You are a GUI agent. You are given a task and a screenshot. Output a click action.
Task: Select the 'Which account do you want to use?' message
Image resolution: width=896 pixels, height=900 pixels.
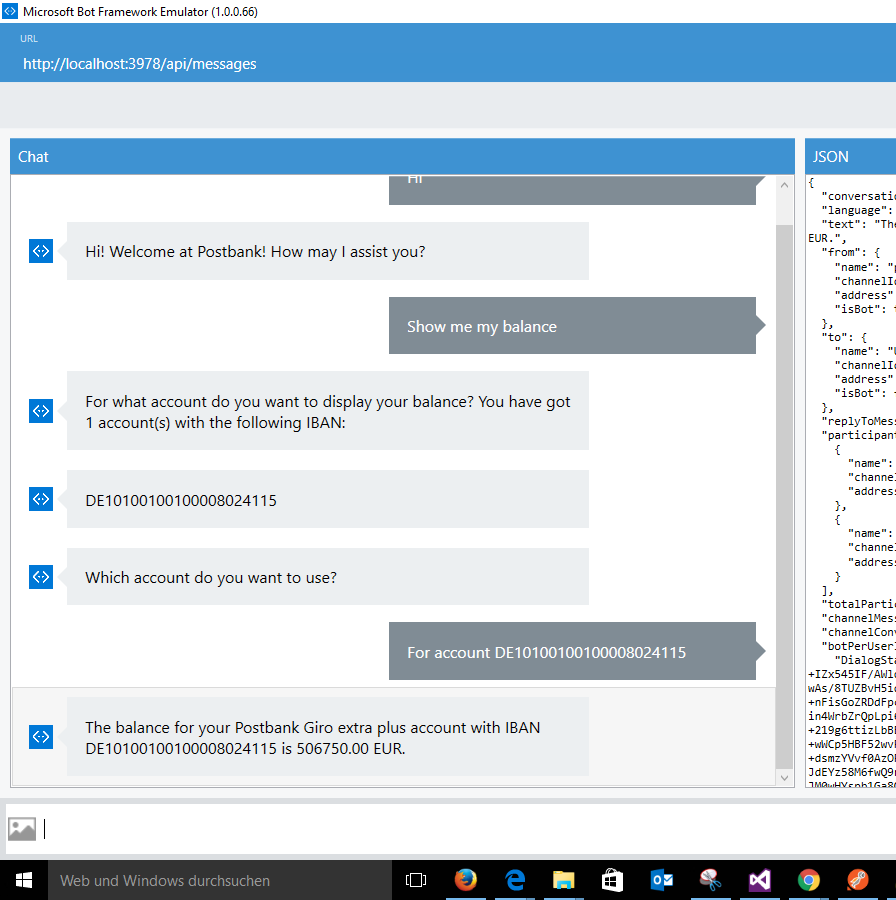(x=328, y=577)
